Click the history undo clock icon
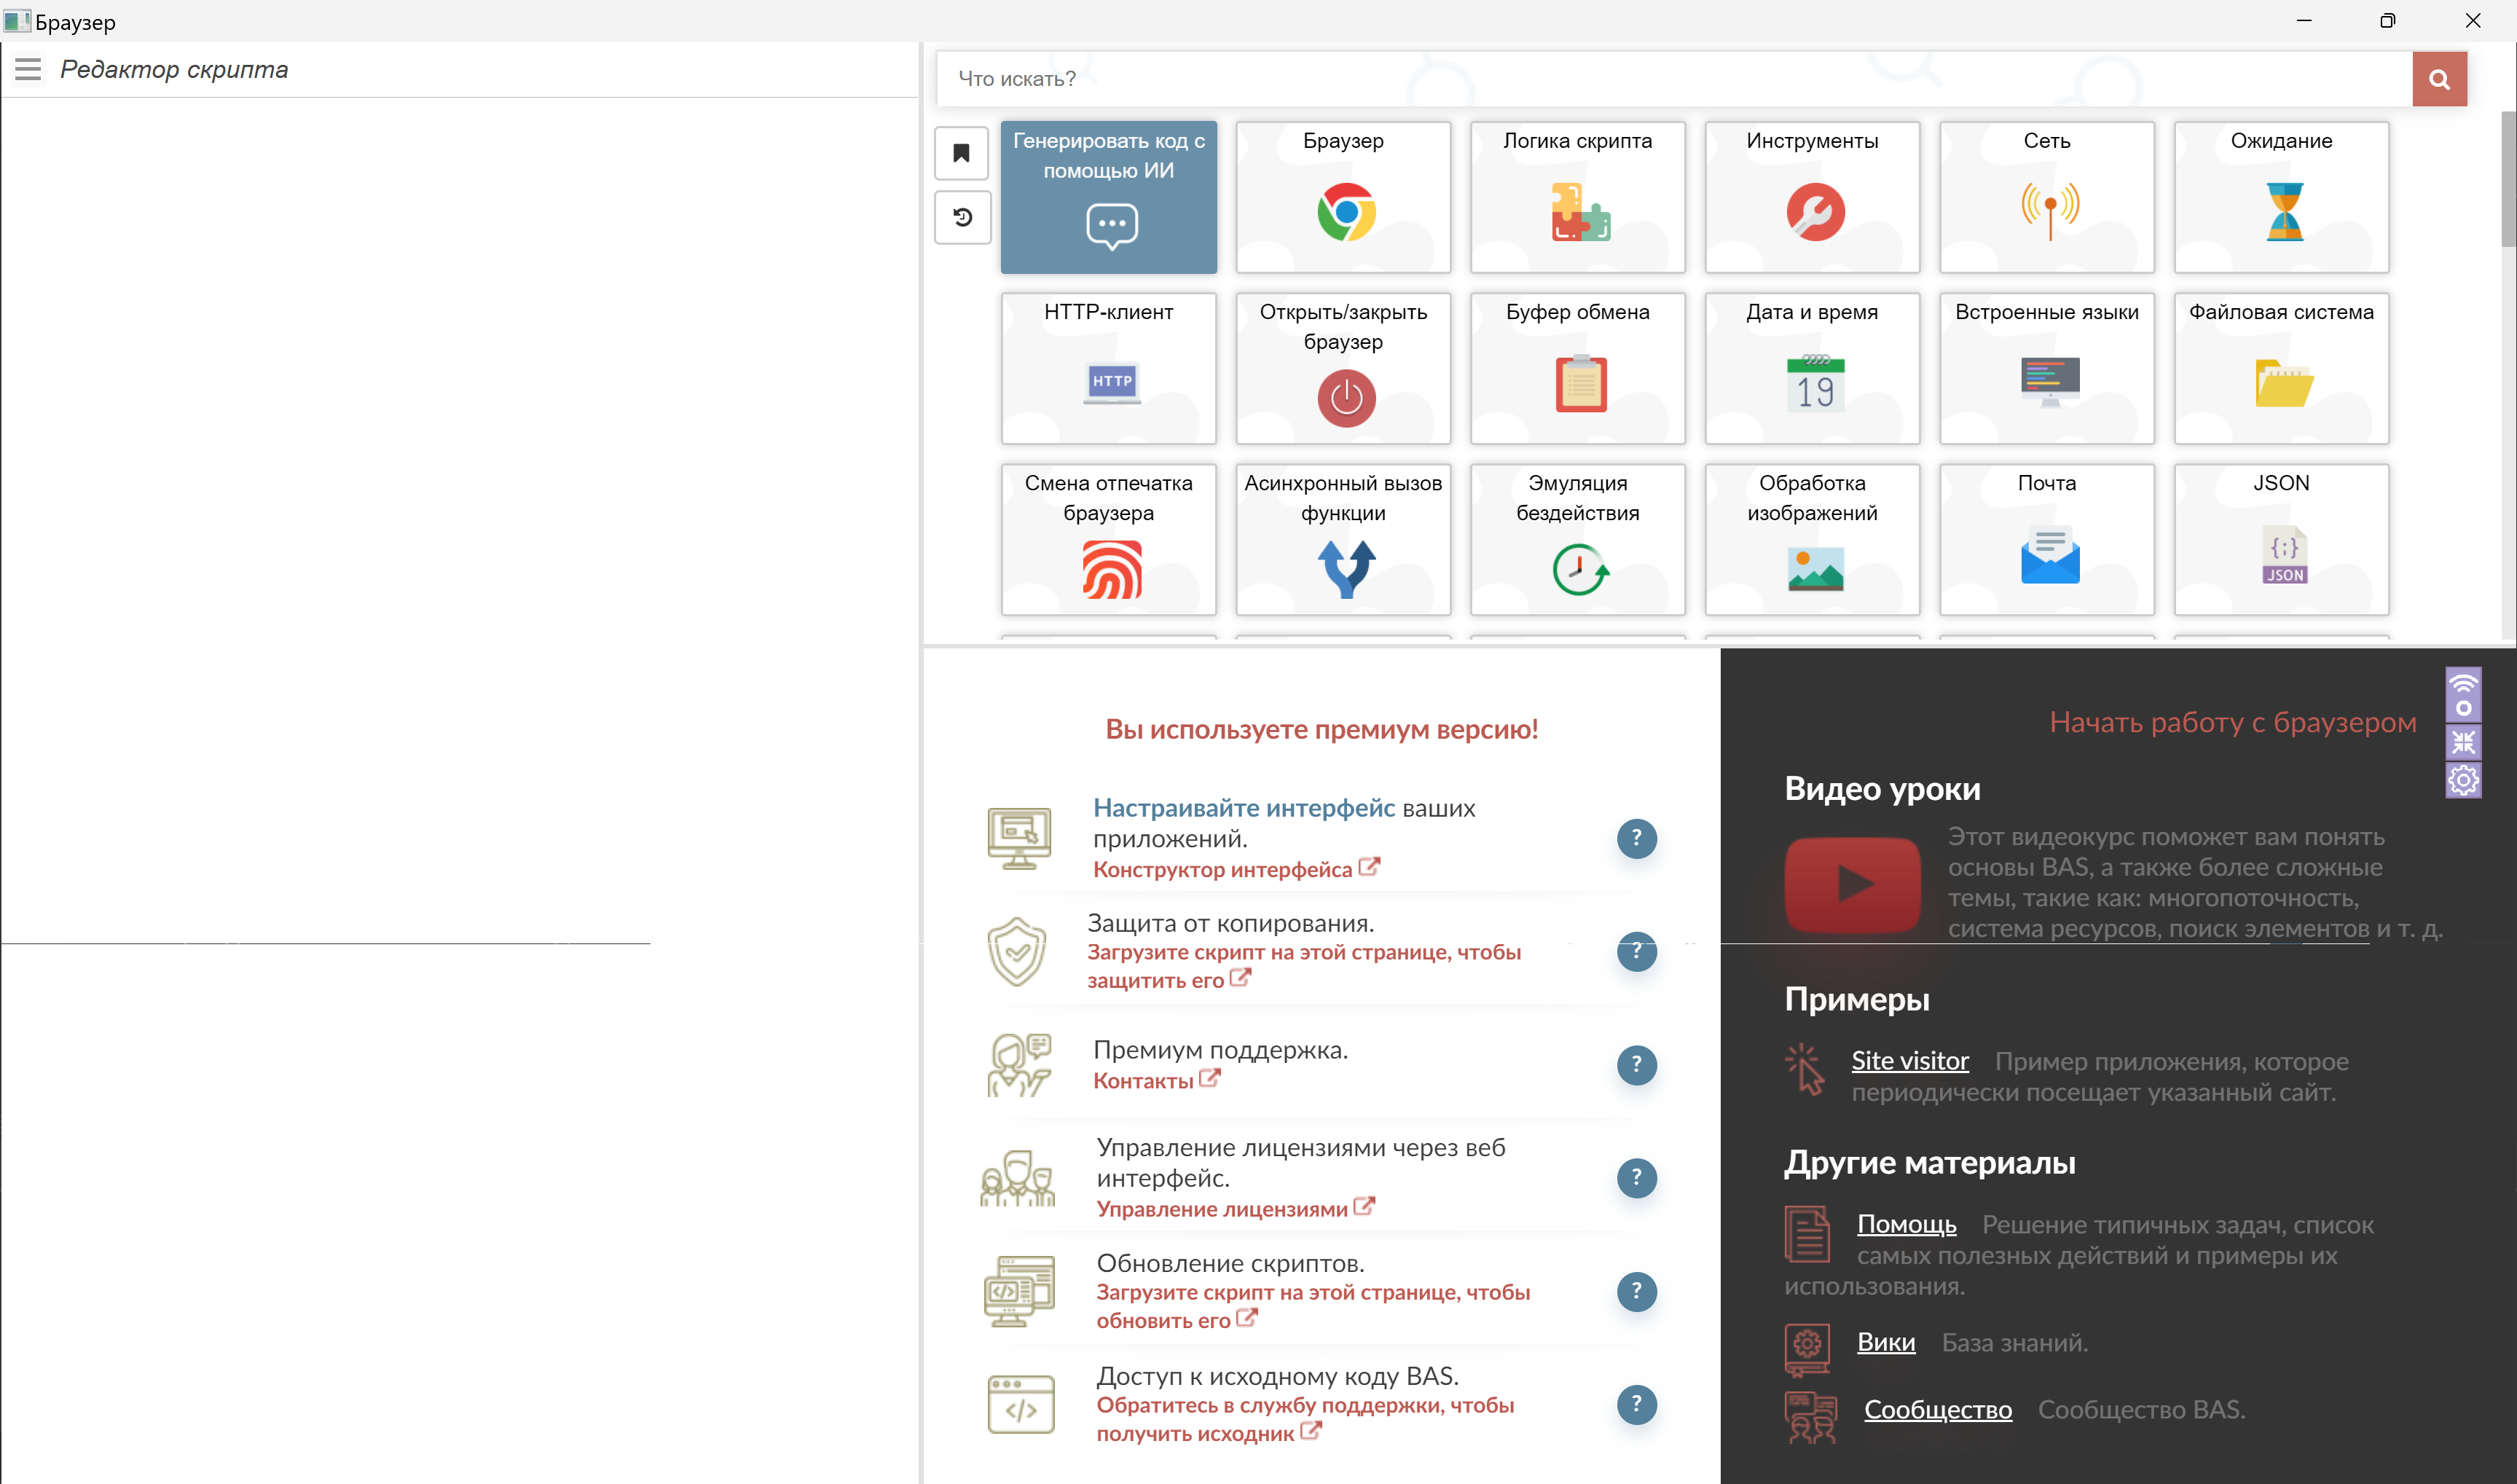 click(962, 217)
